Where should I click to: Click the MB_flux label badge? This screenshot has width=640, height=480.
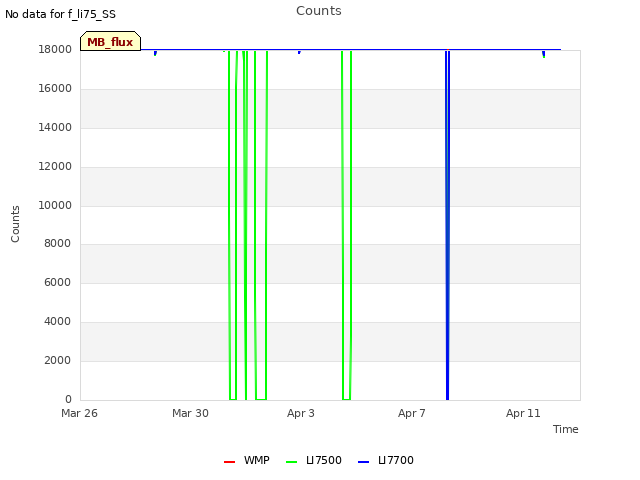pyautogui.click(x=111, y=41)
